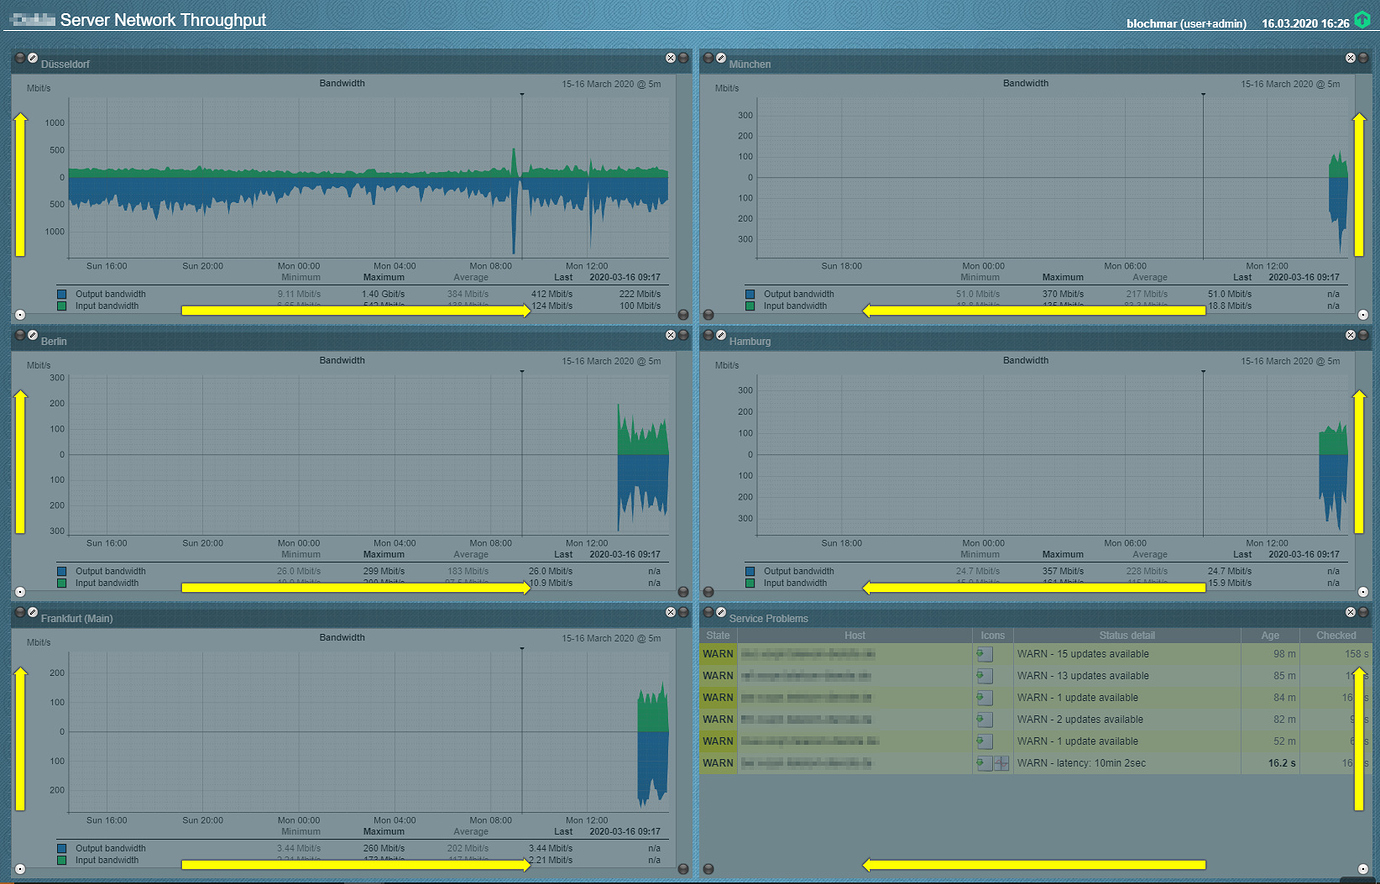Toggle the top-left anchor of the Düsseldorf dashlet

click(19, 58)
